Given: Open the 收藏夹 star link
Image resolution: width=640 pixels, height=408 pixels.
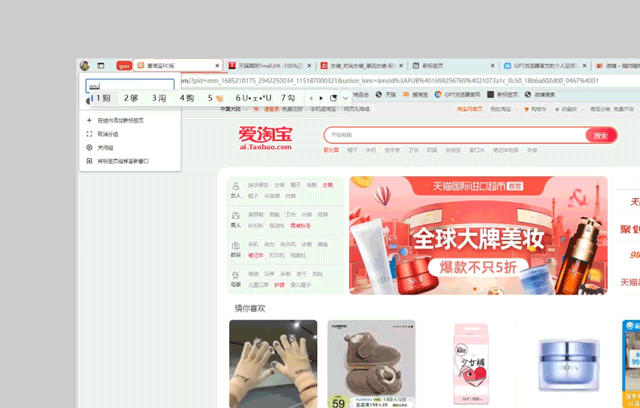Looking at the screenshot, I should pyautogui.click(x=566, y=109).
